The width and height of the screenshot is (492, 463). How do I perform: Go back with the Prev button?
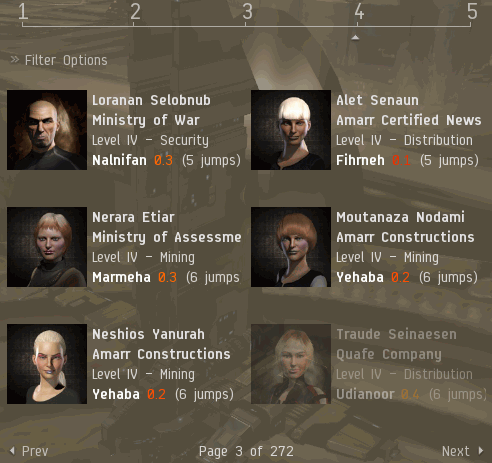(35, 451)
